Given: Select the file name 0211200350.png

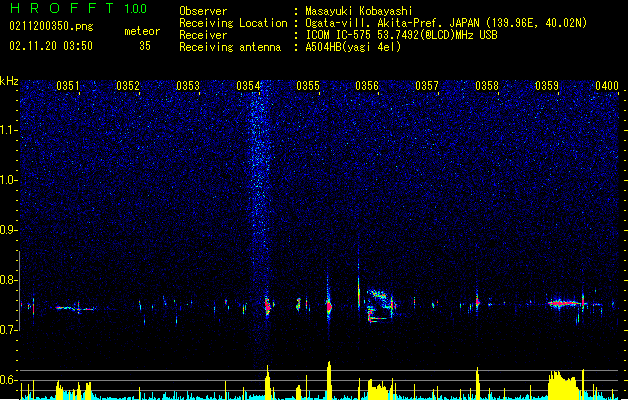Looking at the screenshot, I should coord(51,26).
